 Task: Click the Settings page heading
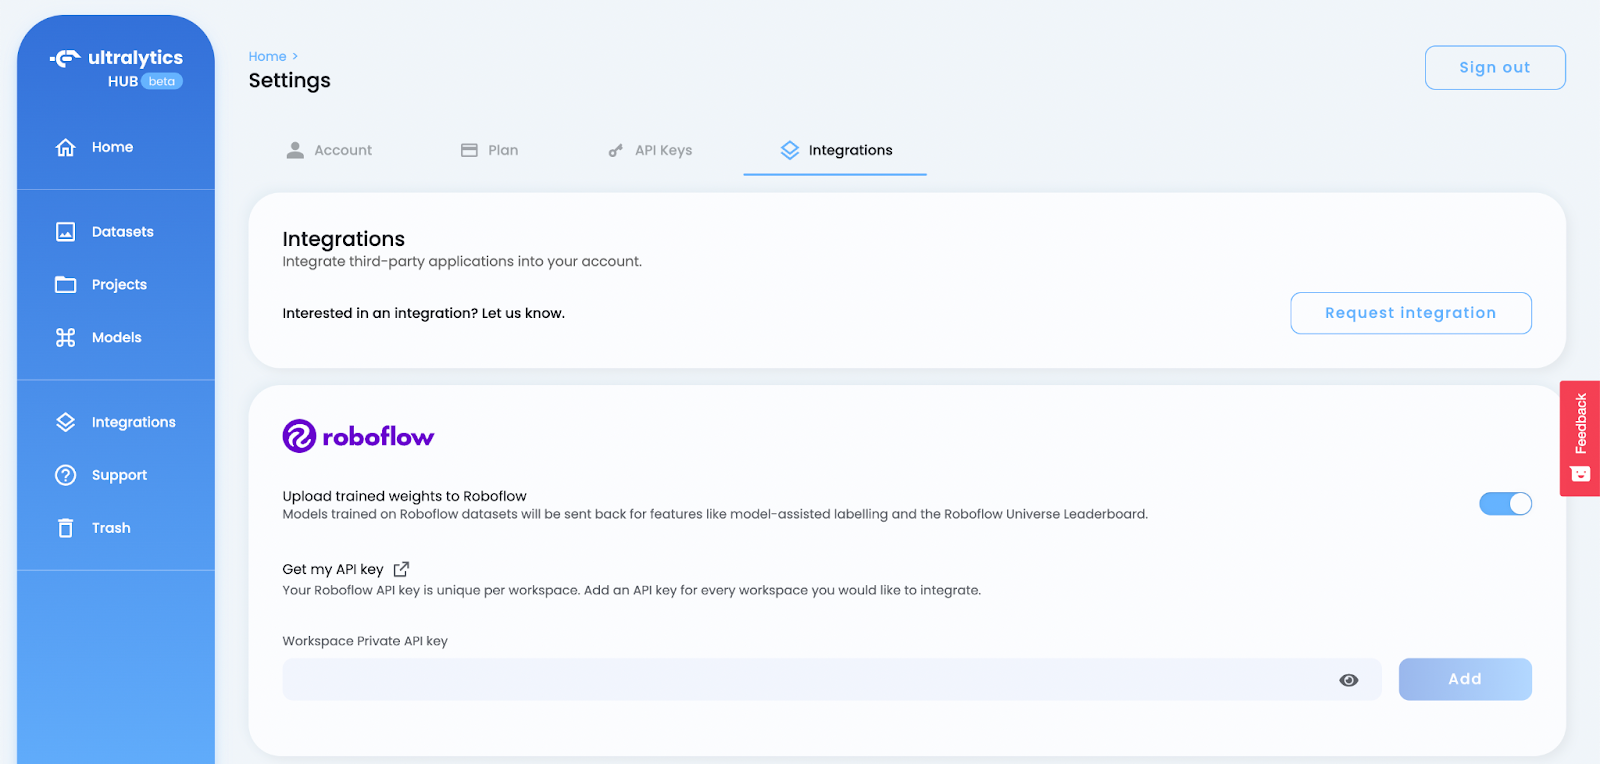(x=289, y=80)
